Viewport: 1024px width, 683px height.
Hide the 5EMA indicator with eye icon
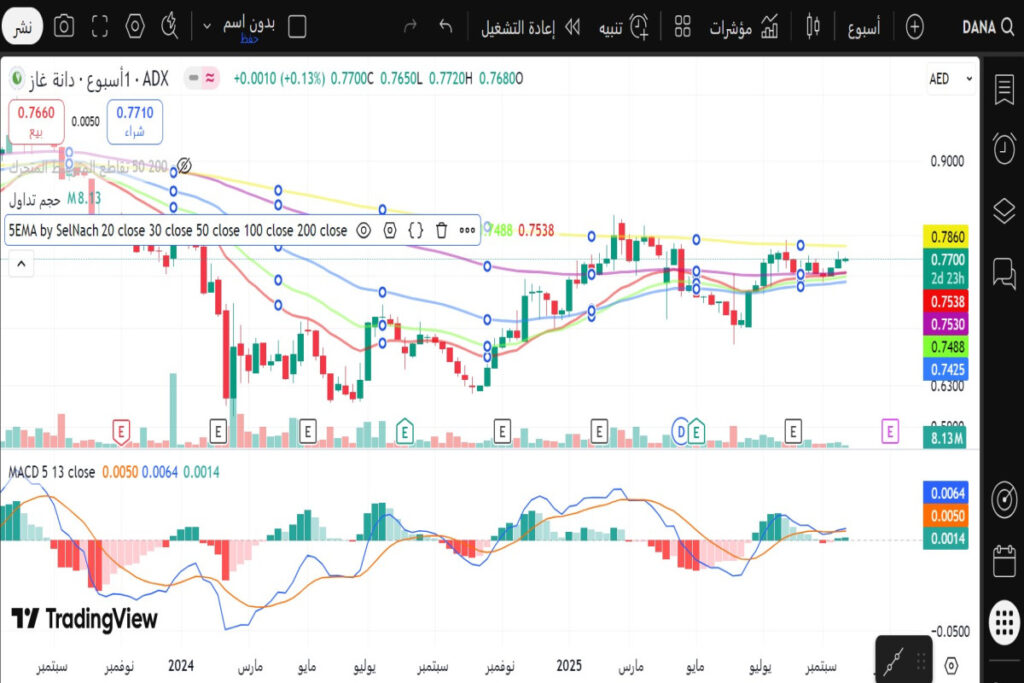coord(364,230)
